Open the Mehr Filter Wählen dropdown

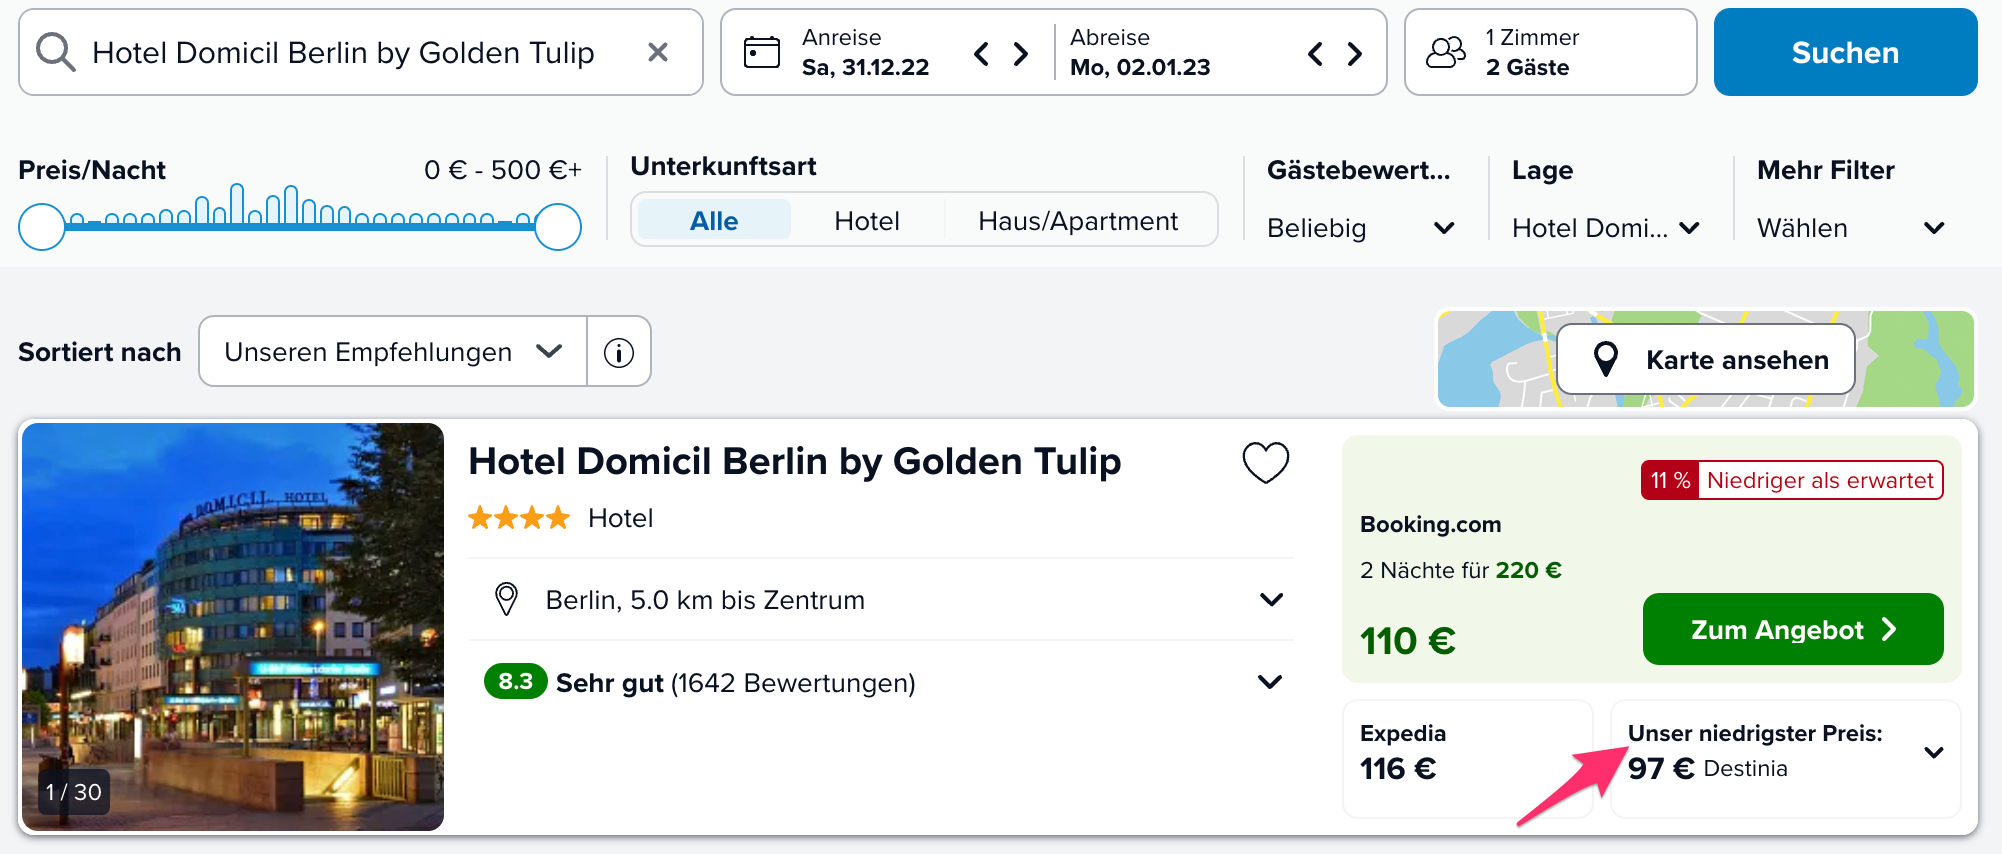[1851, 228]
